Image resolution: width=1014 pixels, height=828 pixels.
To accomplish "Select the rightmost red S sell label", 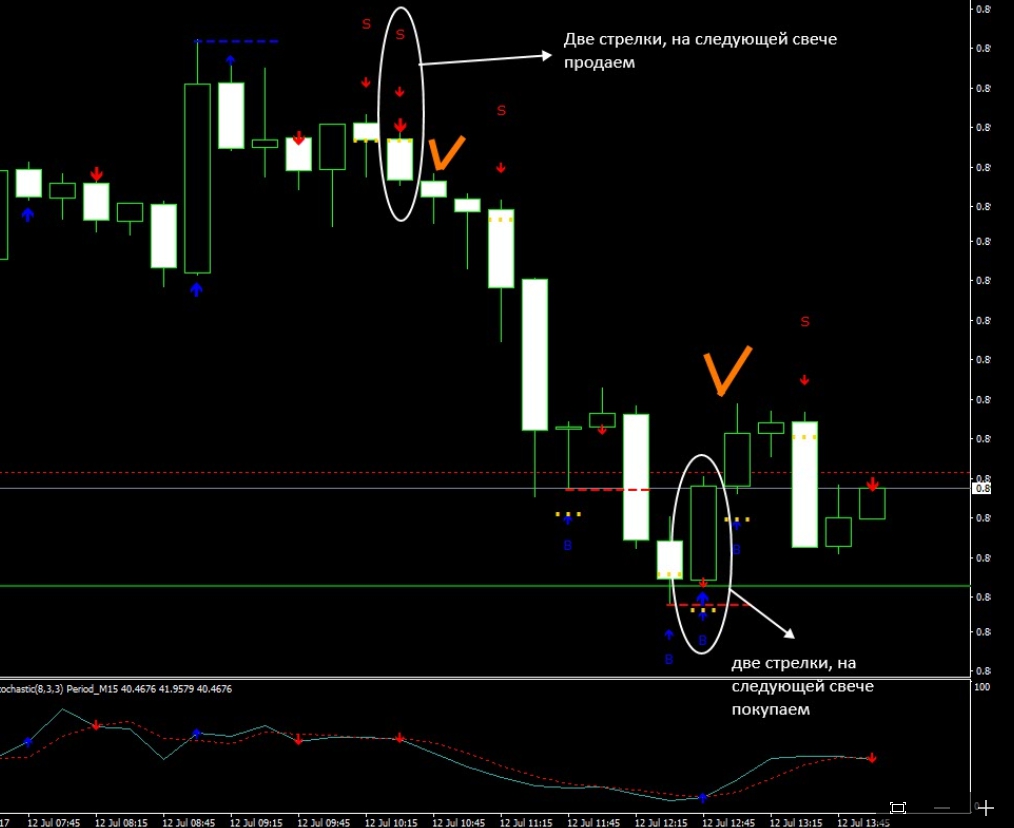I will coord(804,321).
